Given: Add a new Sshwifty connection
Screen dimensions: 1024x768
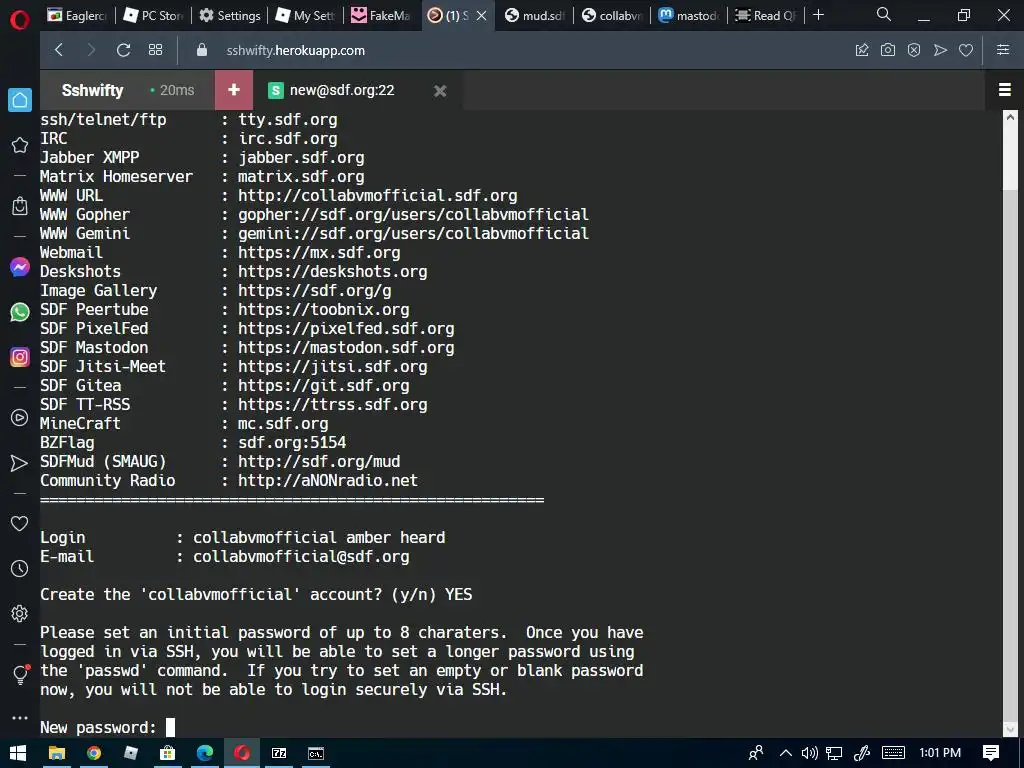Looking at the screenshot, I should 234,90.
